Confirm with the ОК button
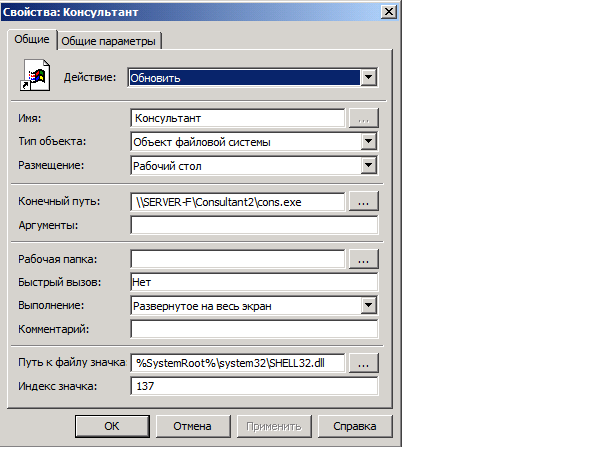 112,426
